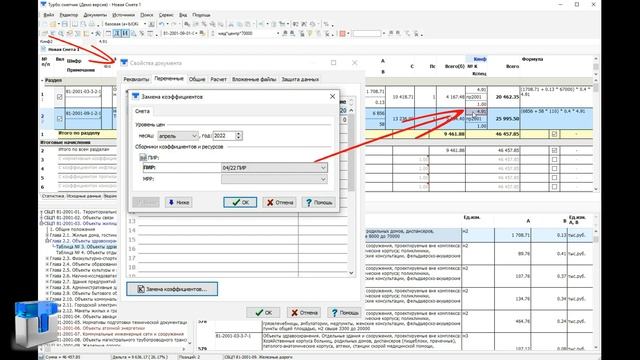Select the Расчет tab
This screenshot has height=360, width=640.
point(218,79)
